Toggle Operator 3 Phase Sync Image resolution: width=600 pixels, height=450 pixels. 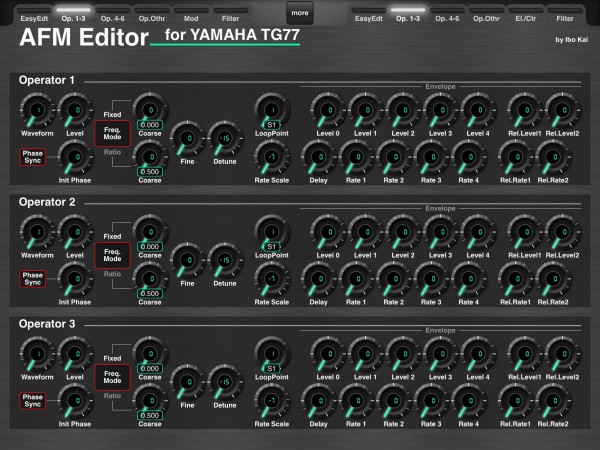click(33, 401)
